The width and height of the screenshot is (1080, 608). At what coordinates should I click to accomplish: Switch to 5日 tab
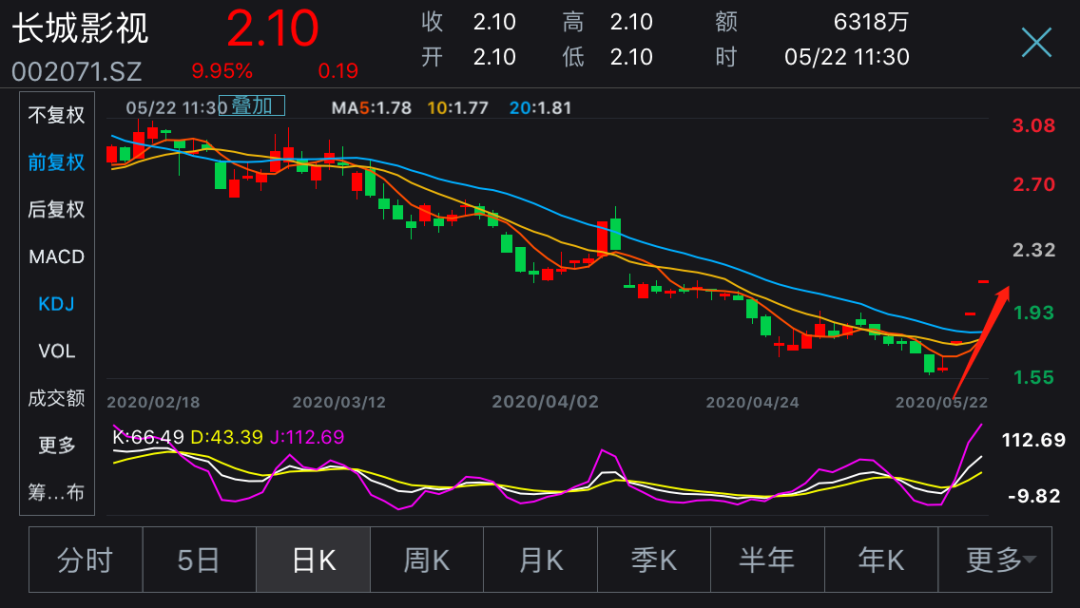[x=199, y=560]
